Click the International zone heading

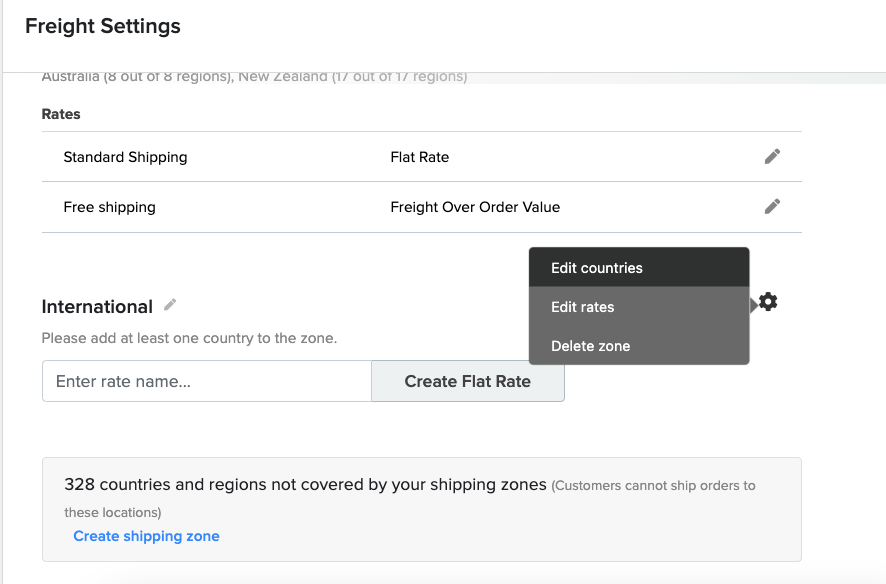pos(97,307)
